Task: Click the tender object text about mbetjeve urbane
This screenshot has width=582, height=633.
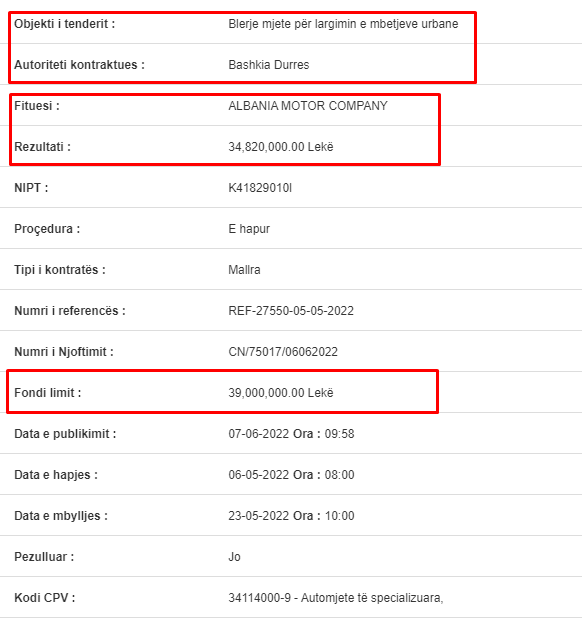Action: [343, 24]
